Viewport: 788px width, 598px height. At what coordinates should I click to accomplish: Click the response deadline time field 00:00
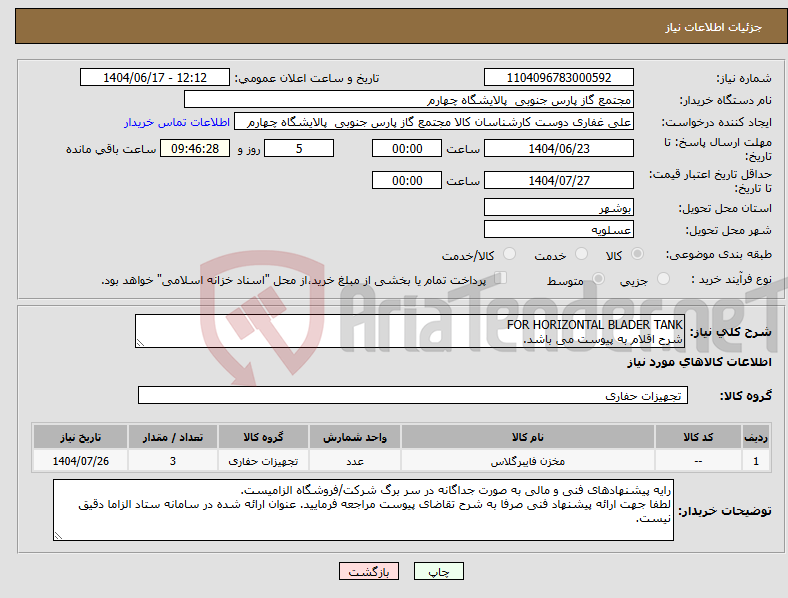pos(407,149)
